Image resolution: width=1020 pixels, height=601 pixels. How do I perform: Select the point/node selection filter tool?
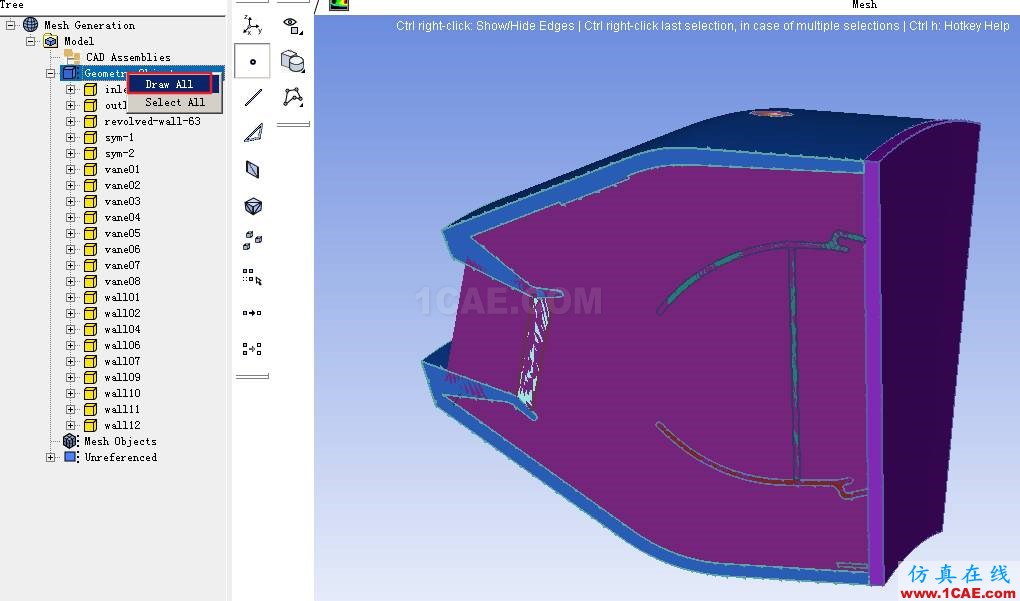pyautogui.click(x=252, y=62)
